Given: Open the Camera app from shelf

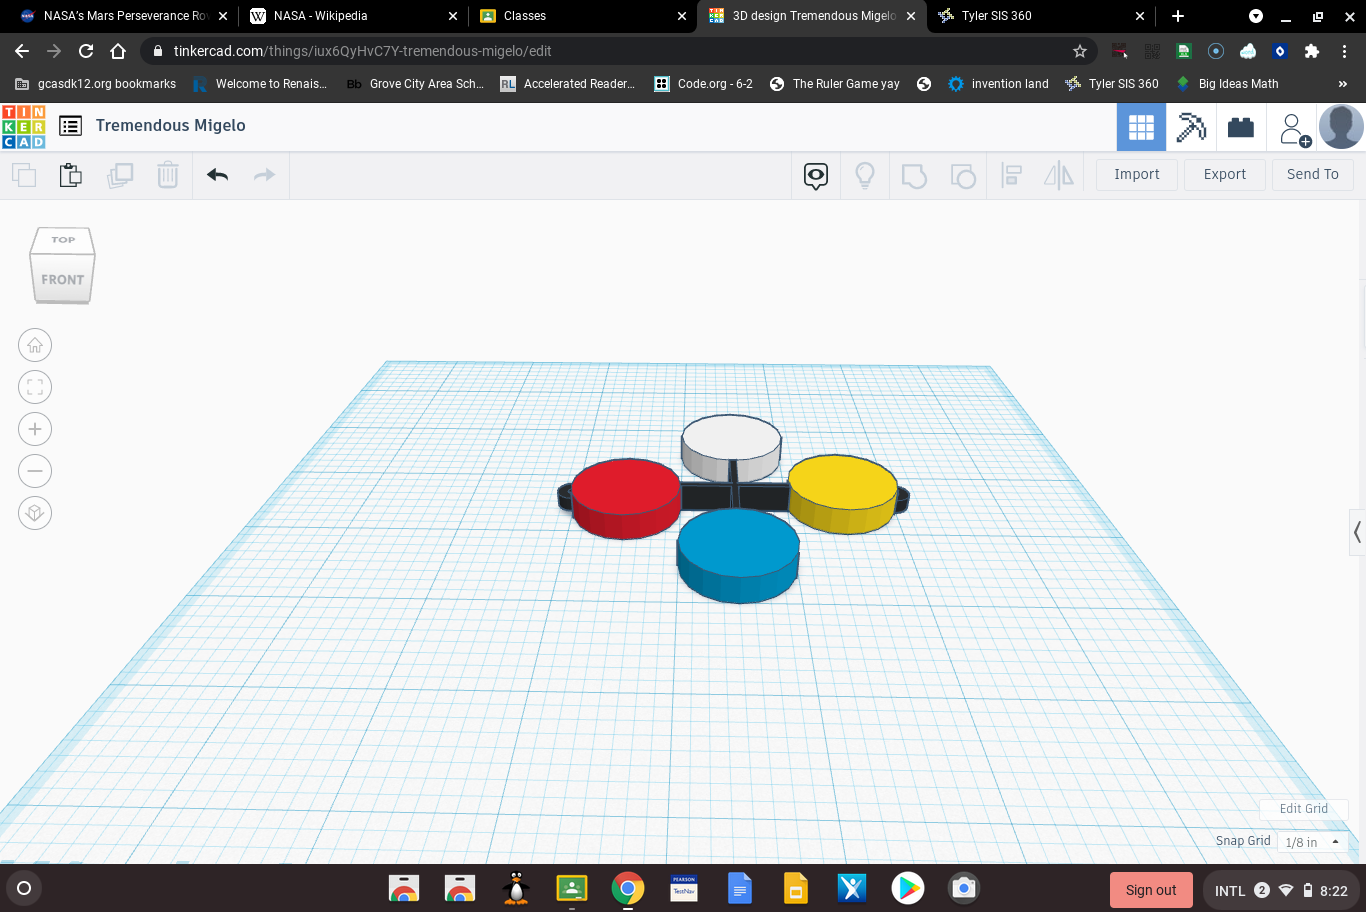Looking at the screenshot, I should [x=964, y=888].
